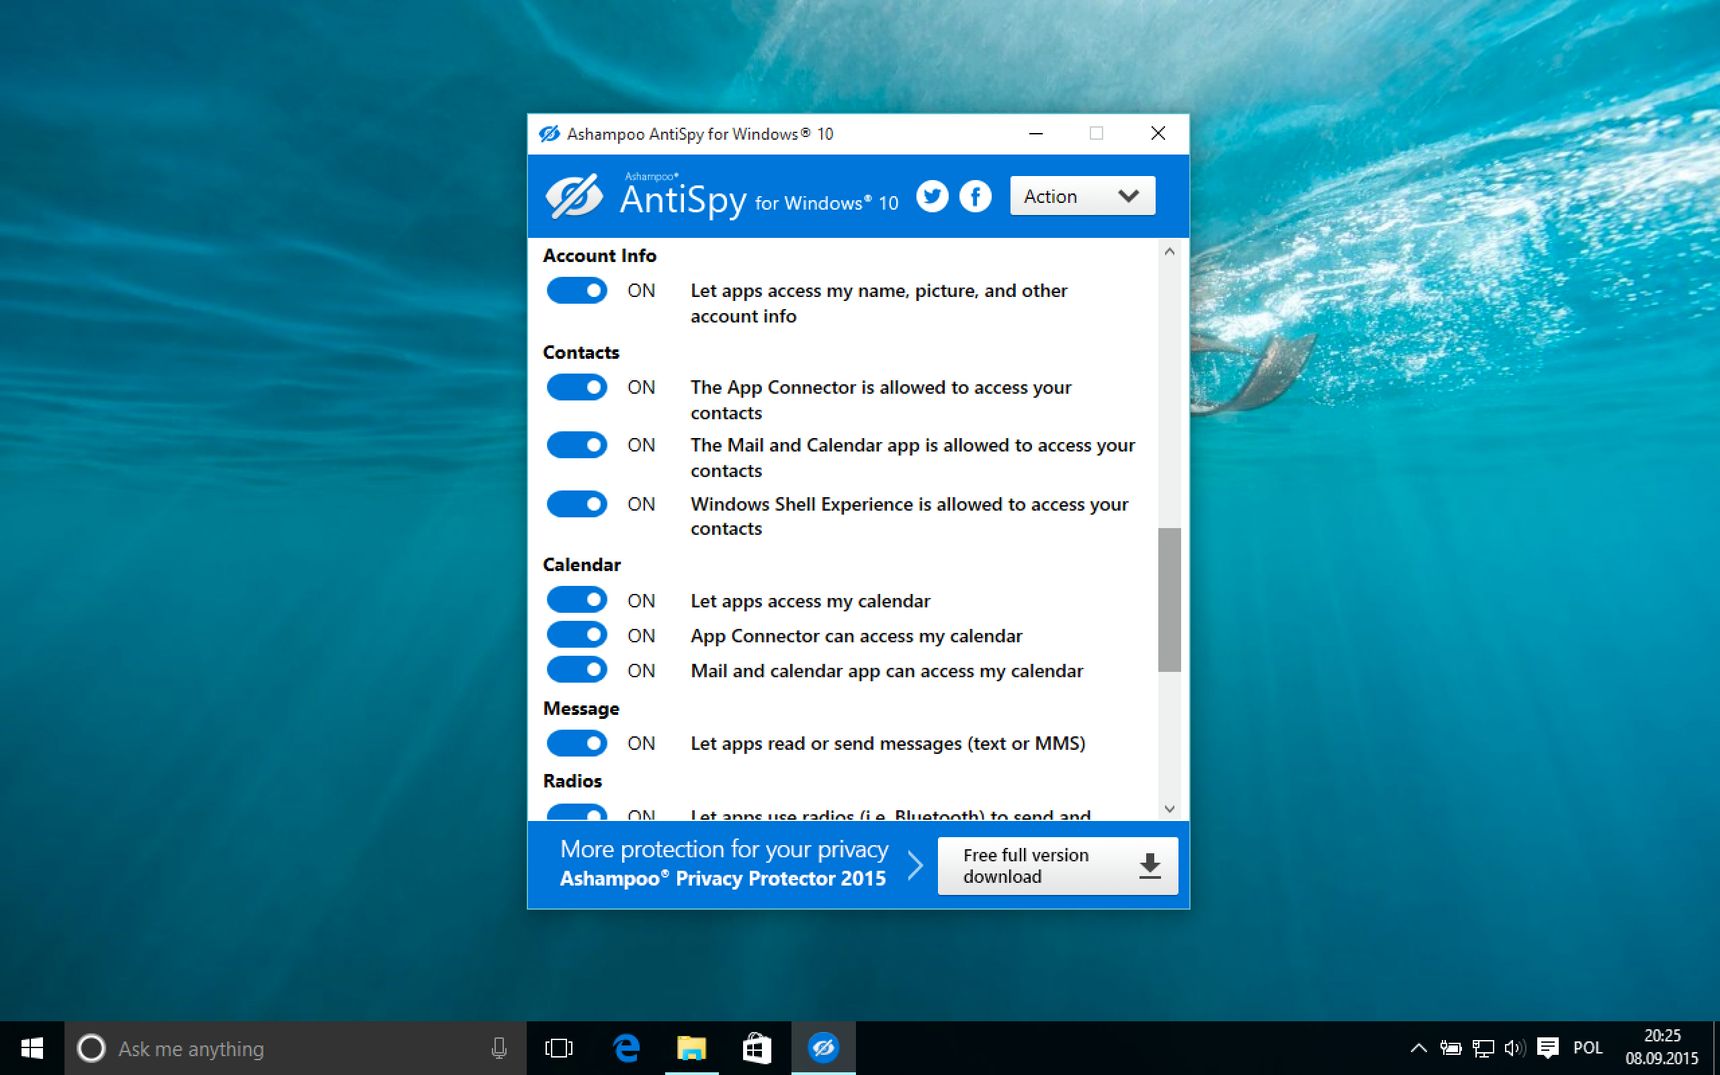Toggle Let apps read or send messages
1720x1075 pixels.
(577, 743)
